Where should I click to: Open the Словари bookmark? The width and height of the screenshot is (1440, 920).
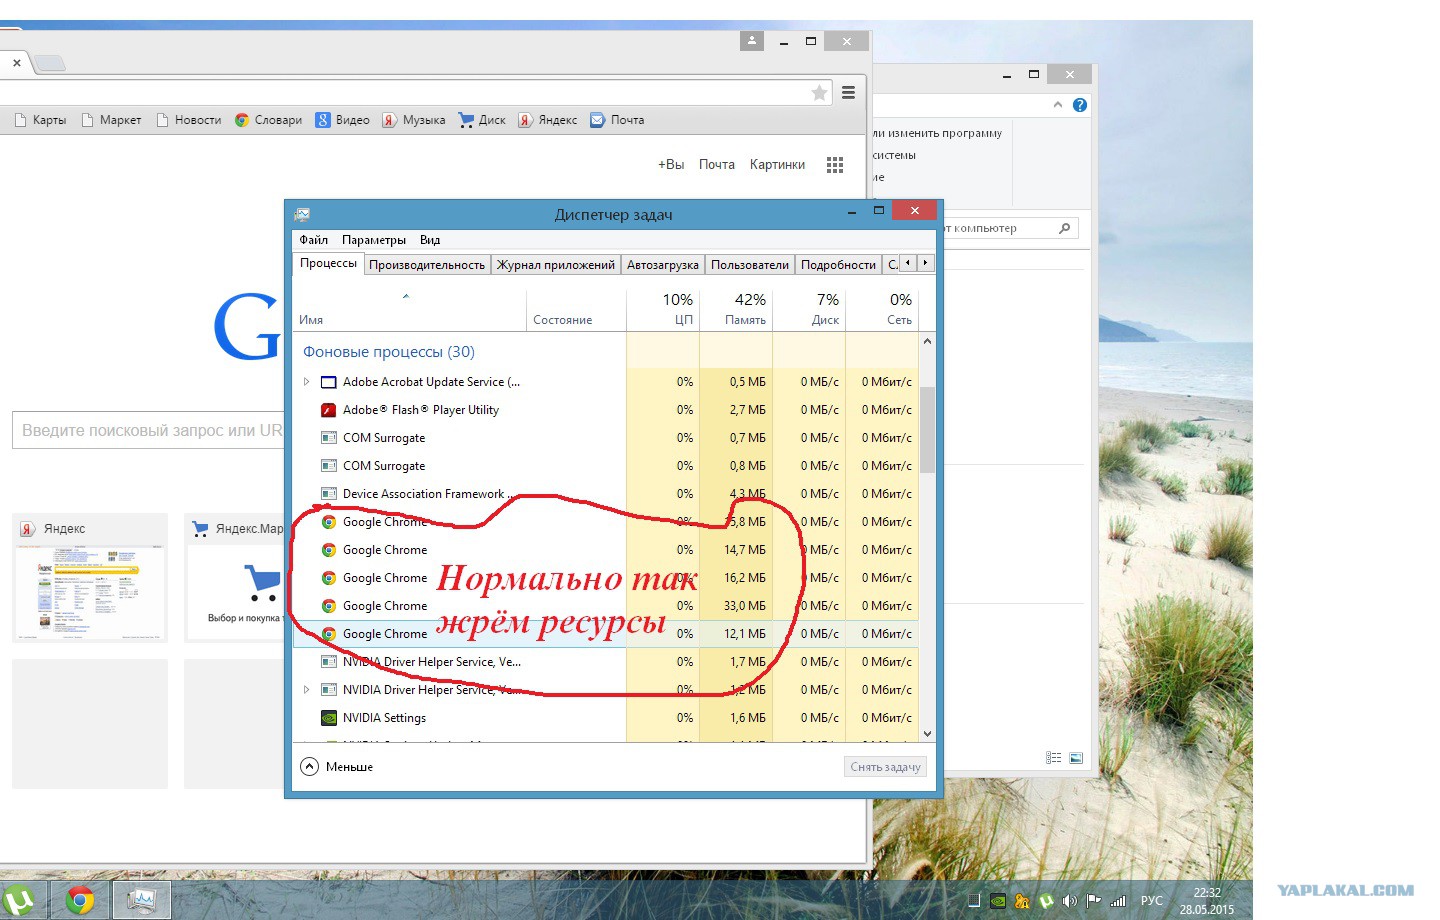coord(268,120)
